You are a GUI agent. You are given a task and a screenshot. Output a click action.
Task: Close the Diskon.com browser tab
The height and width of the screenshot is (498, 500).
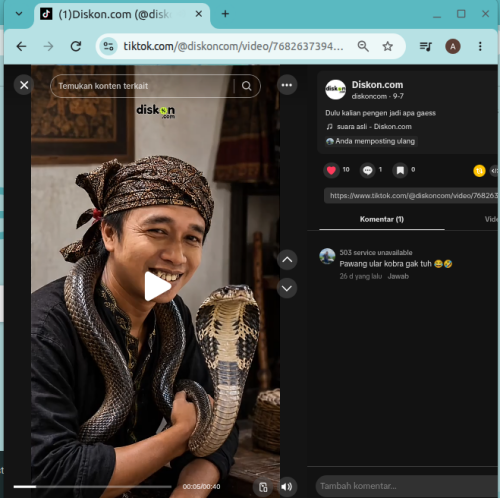[199, 14]
